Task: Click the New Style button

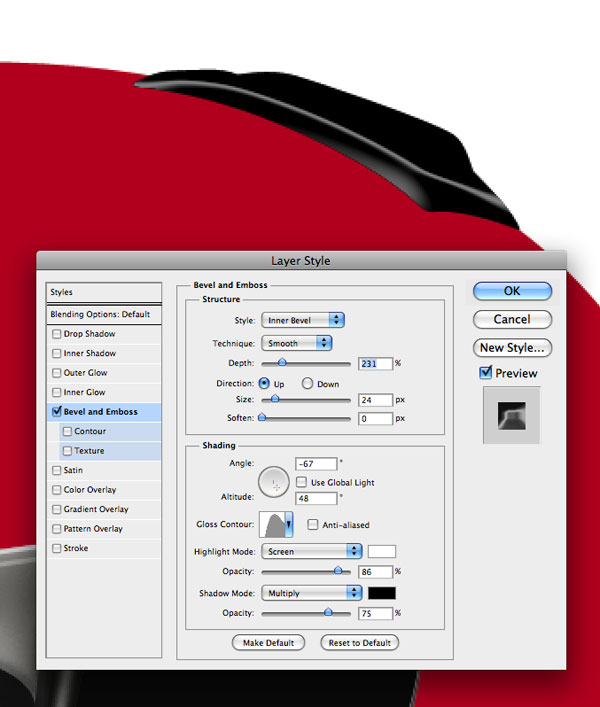Action: [512, 348]
